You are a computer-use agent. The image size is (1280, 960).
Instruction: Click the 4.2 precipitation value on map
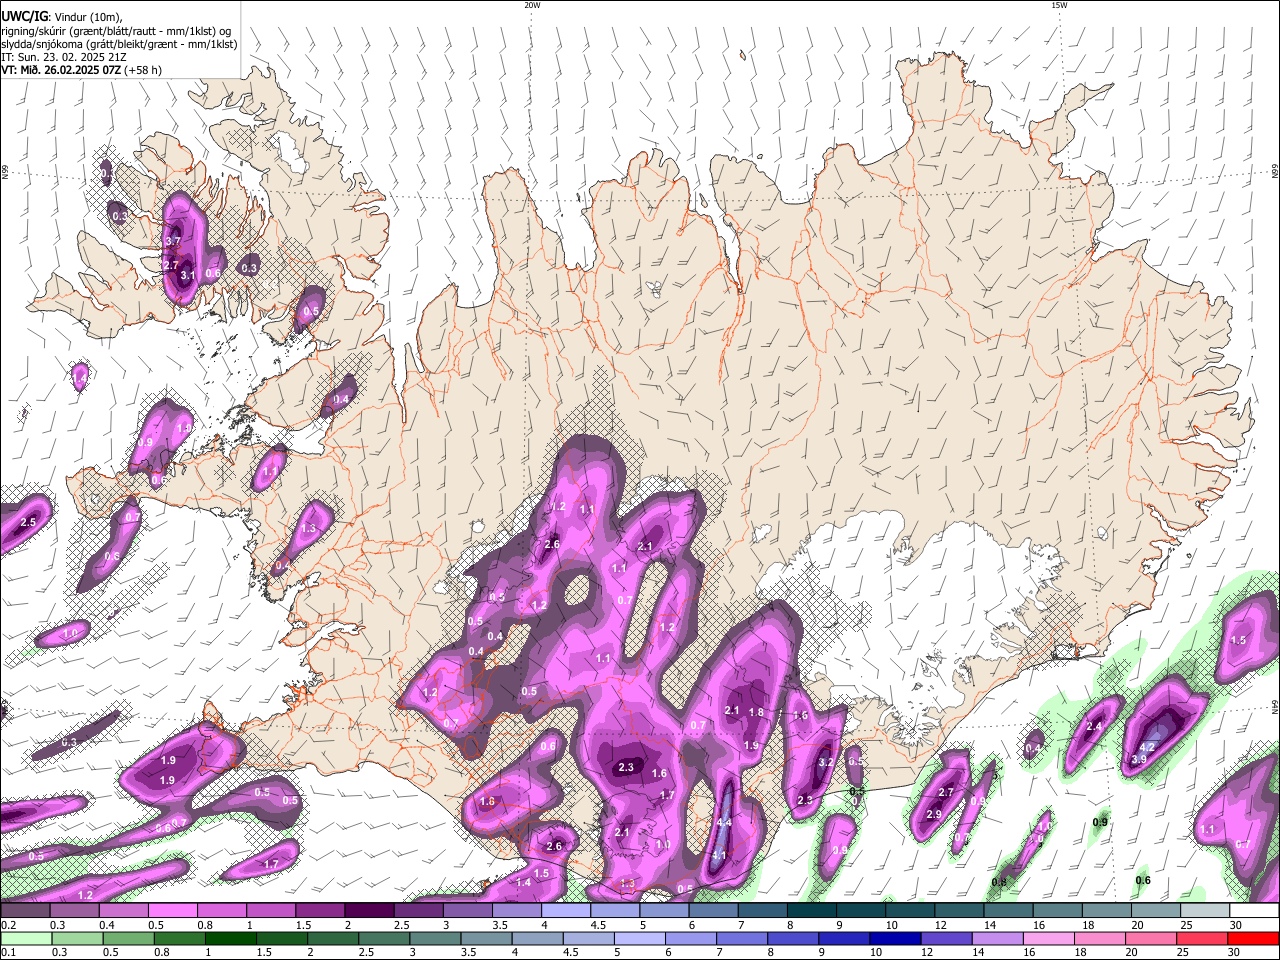1148,747
